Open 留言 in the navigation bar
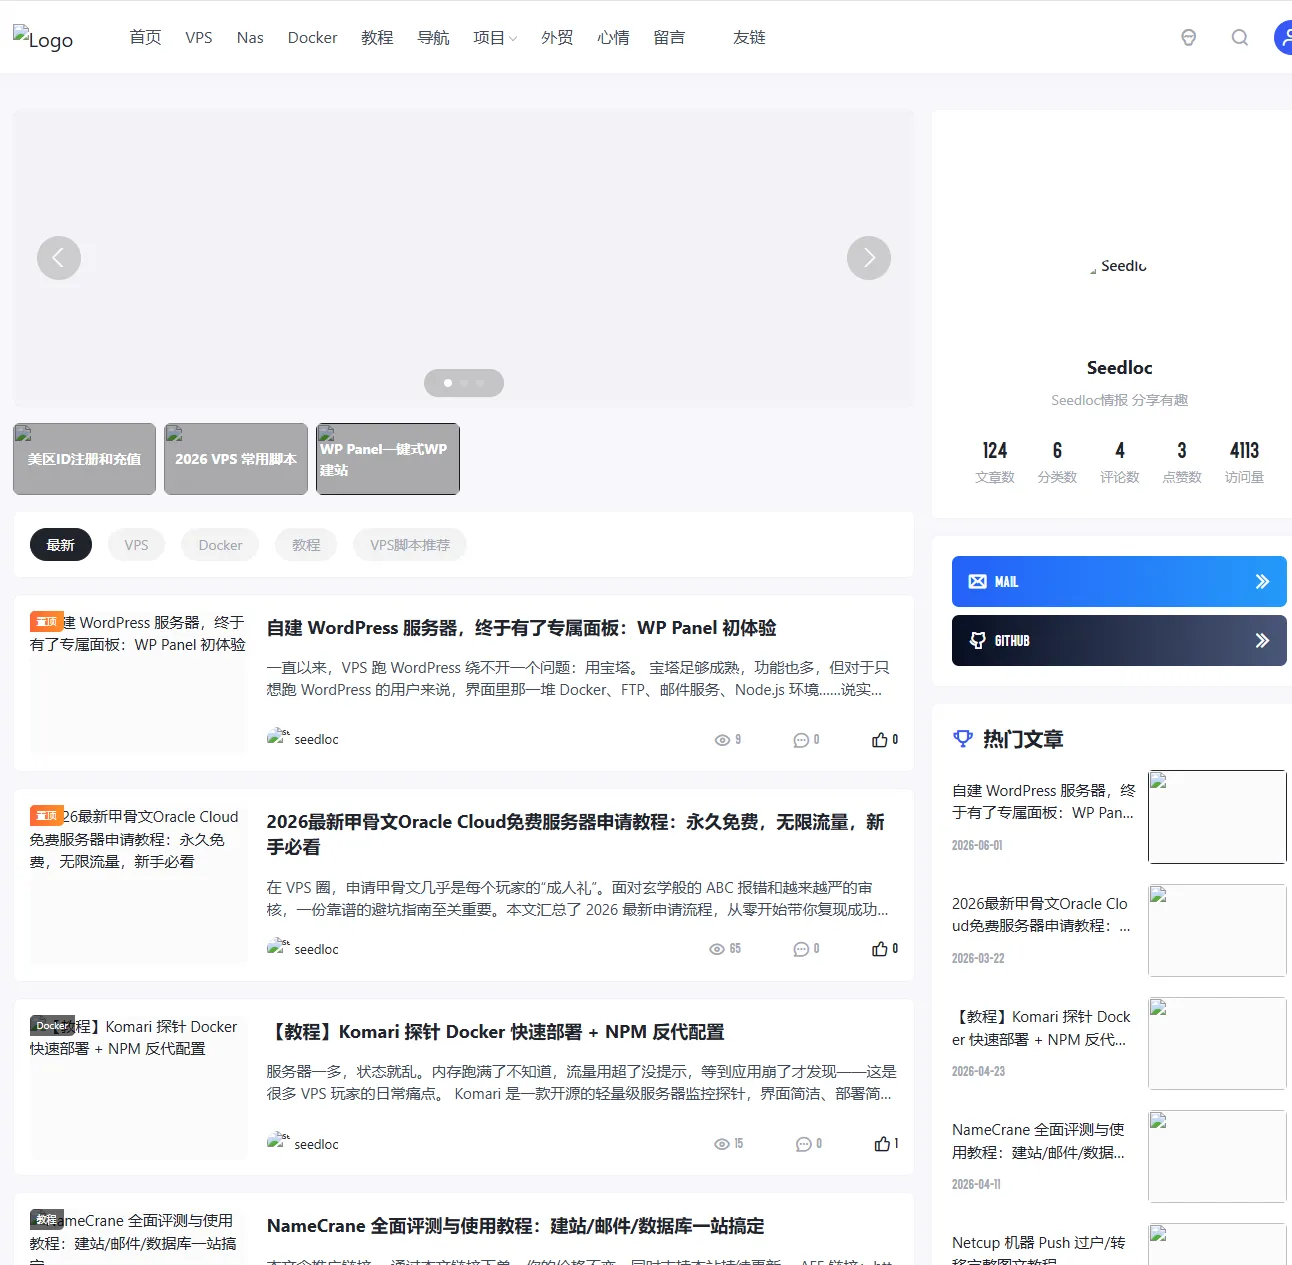 click(669, 38)
